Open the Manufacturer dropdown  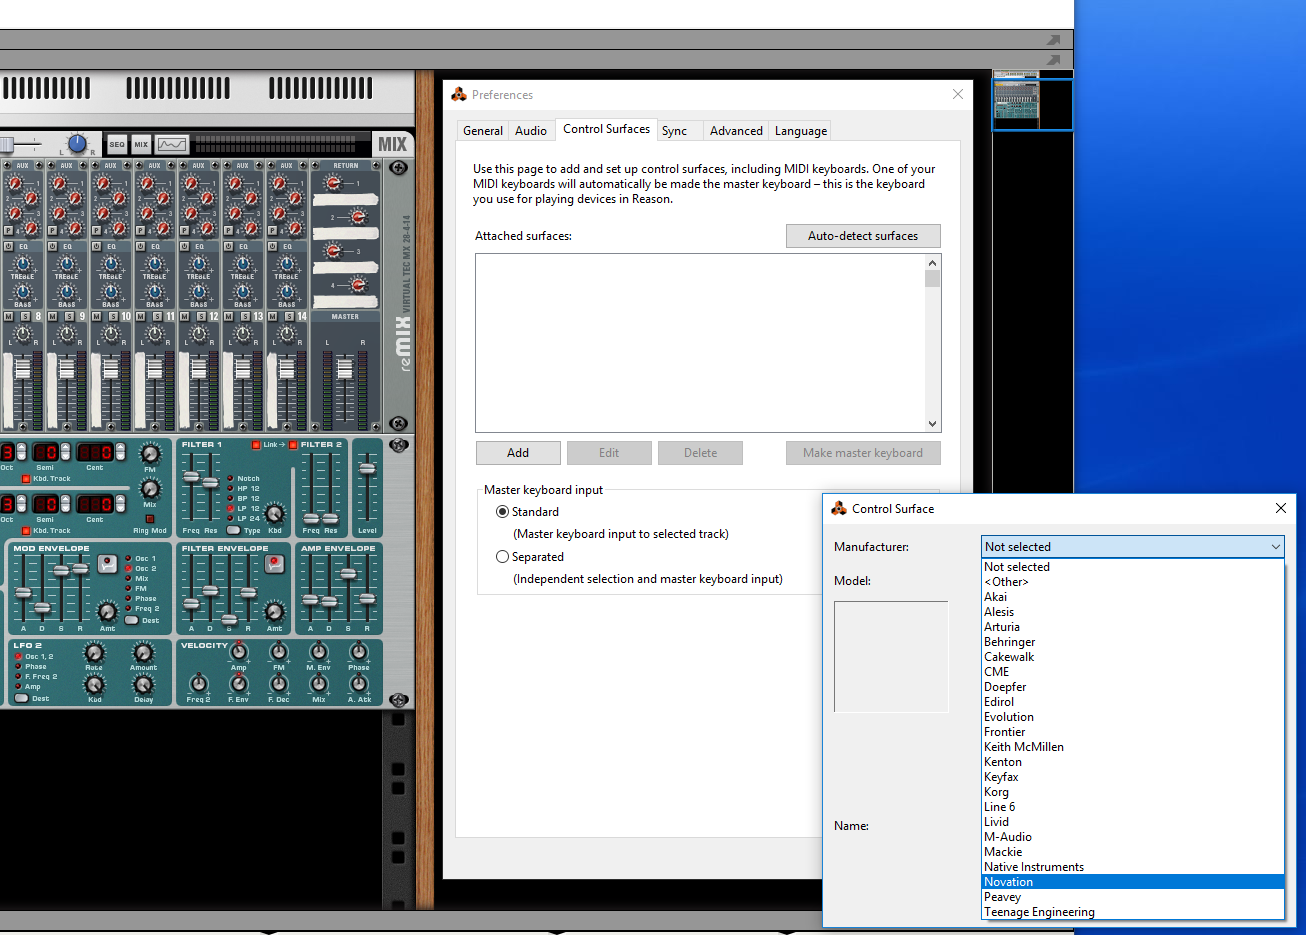tap(1133, 546)
